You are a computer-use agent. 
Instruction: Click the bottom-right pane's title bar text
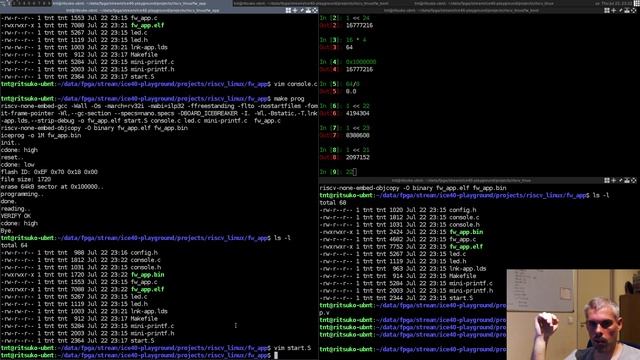pos(461,180)
